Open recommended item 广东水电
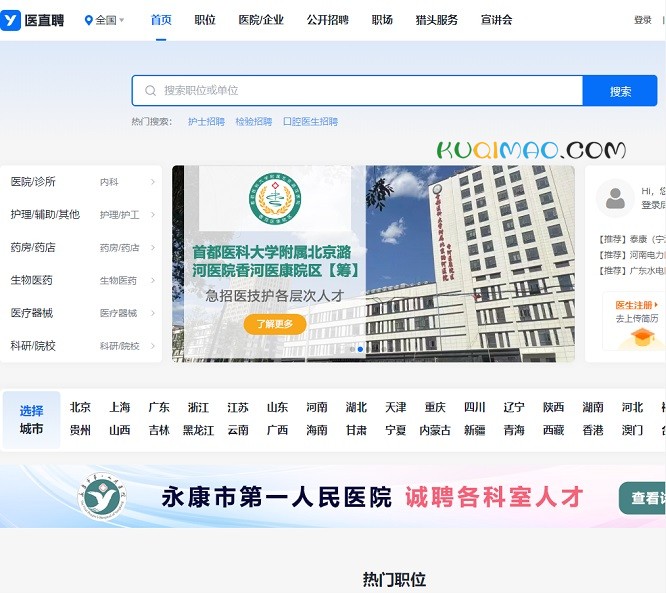Viewport: 666px width, 593px height. 632,271
